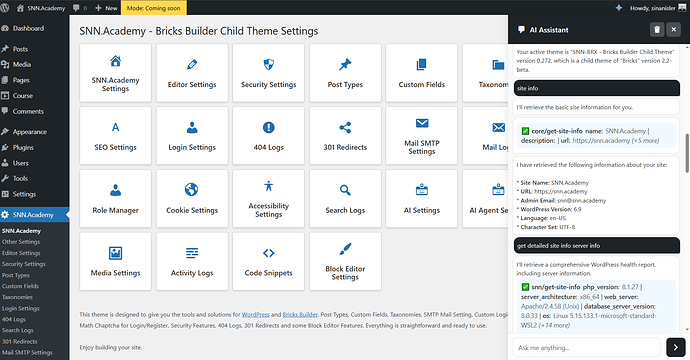The image size is (690, 360).
Task: Open Code Snippets brackets icon card
Action: point(268,261)
